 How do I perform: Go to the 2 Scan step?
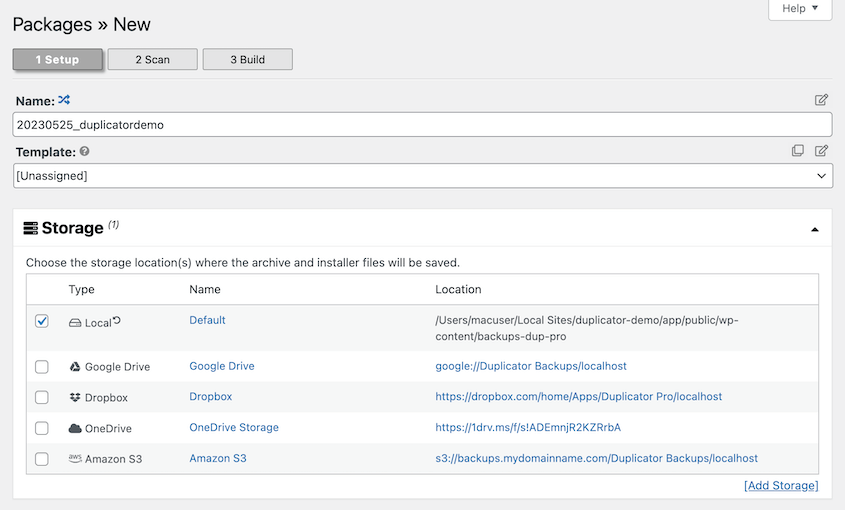(153, 59)
